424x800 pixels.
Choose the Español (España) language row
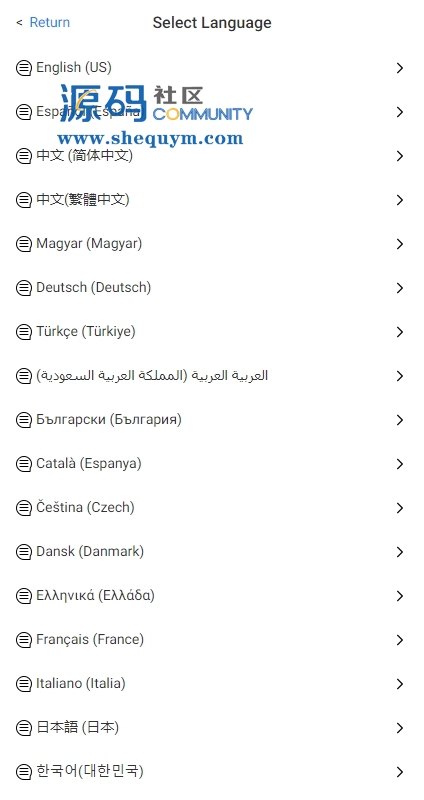(212, 112)
